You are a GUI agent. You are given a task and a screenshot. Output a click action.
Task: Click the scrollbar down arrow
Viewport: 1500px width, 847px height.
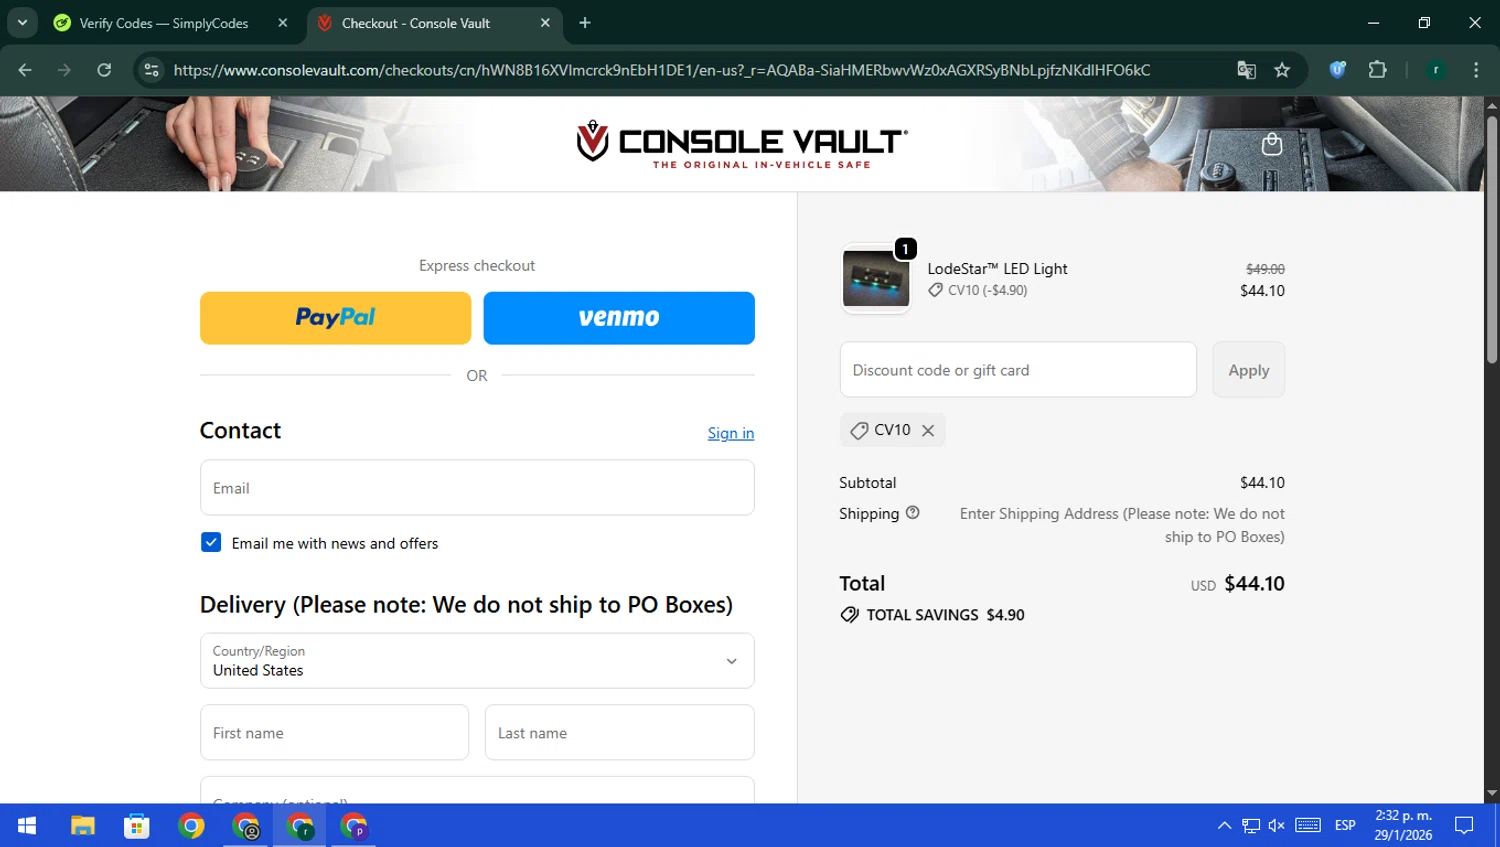[1491, 793]
